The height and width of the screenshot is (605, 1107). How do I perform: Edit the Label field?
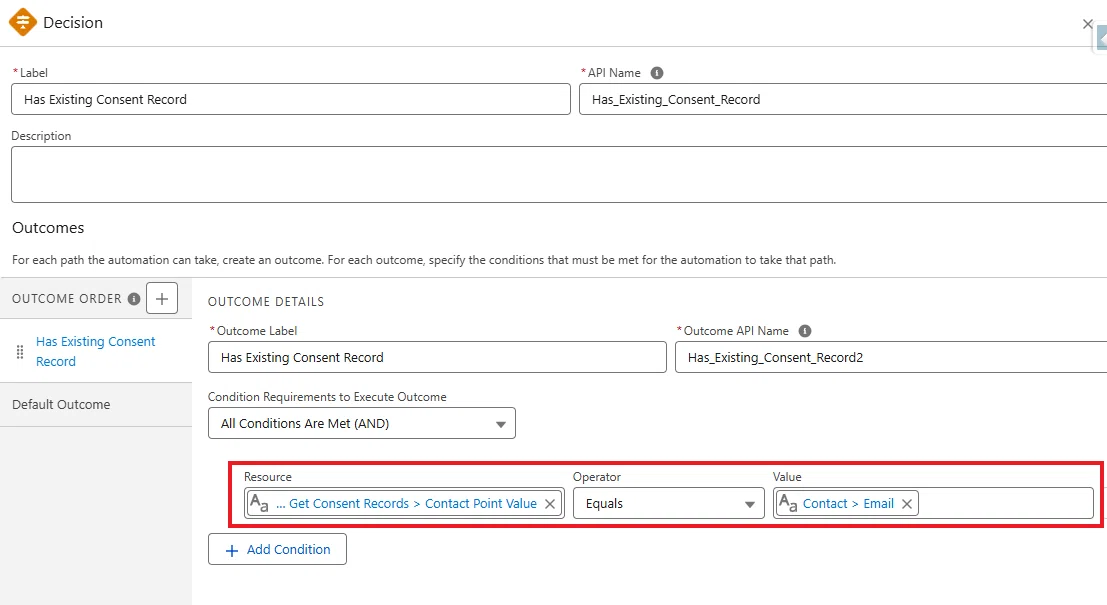tap(291, 99)
